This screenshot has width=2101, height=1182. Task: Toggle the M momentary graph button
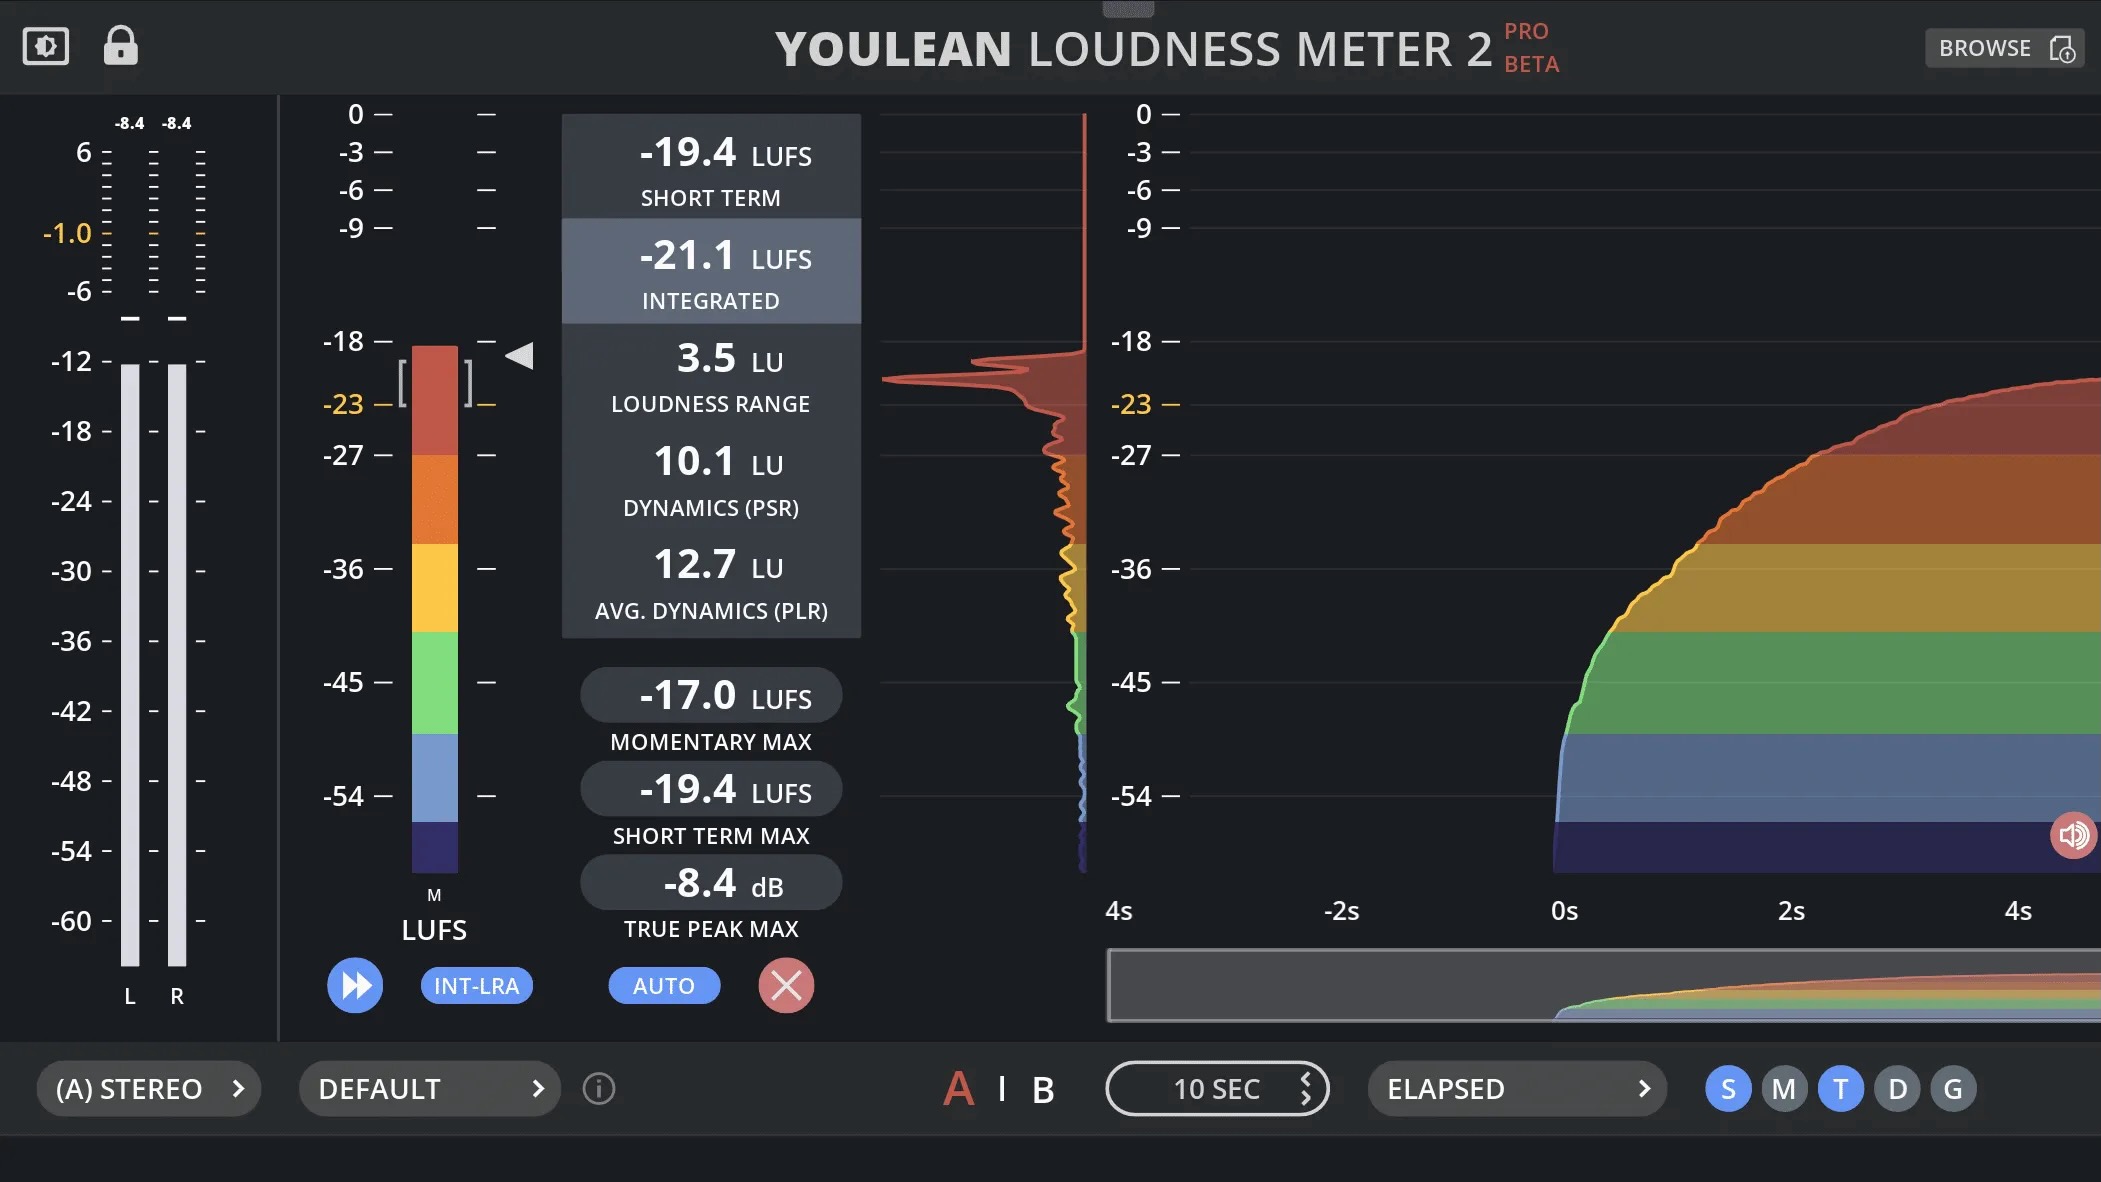1784,1088
